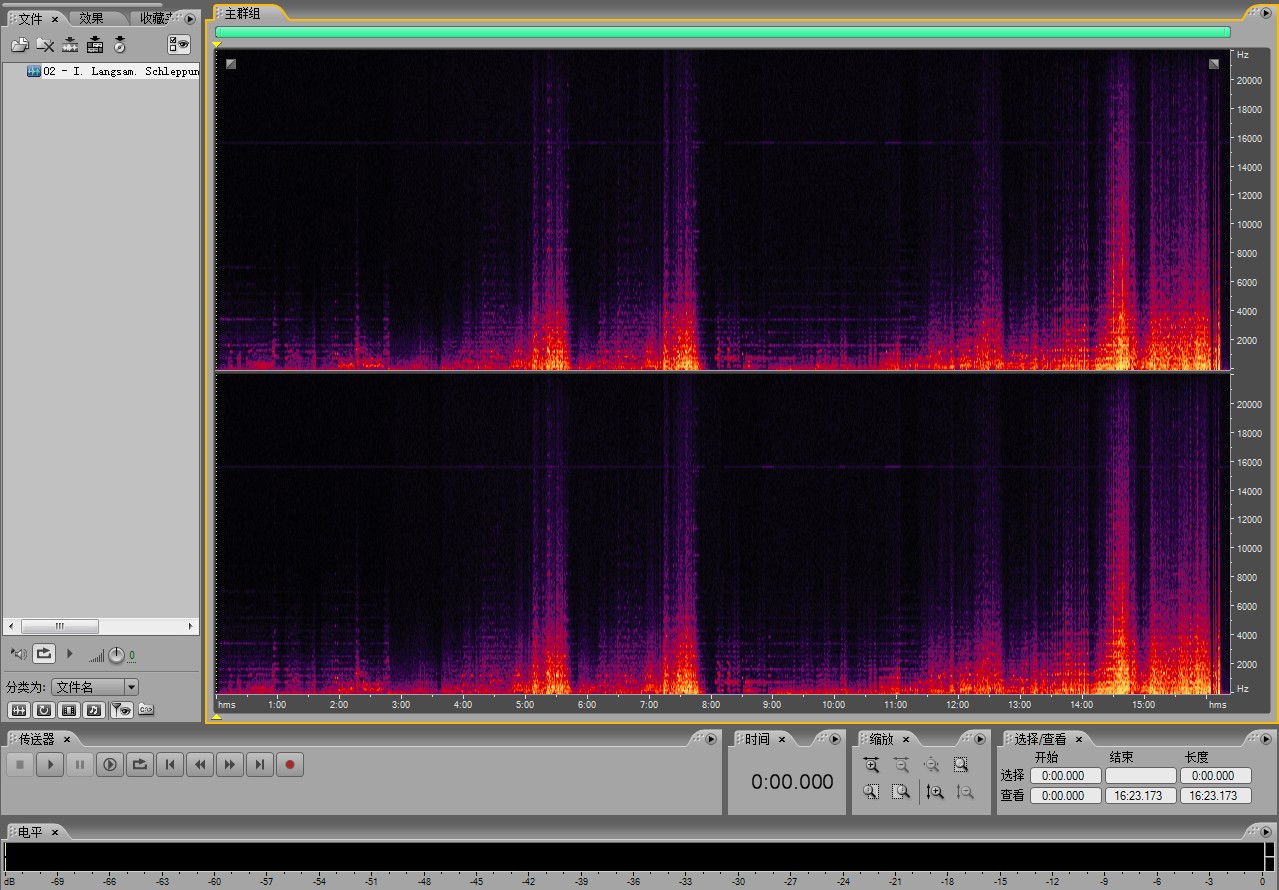Image resolution: width=1279 pixels, height=890 pixels.
Task: Click the file list horizontal scrollbar thumb
Action: click(59, 626)
